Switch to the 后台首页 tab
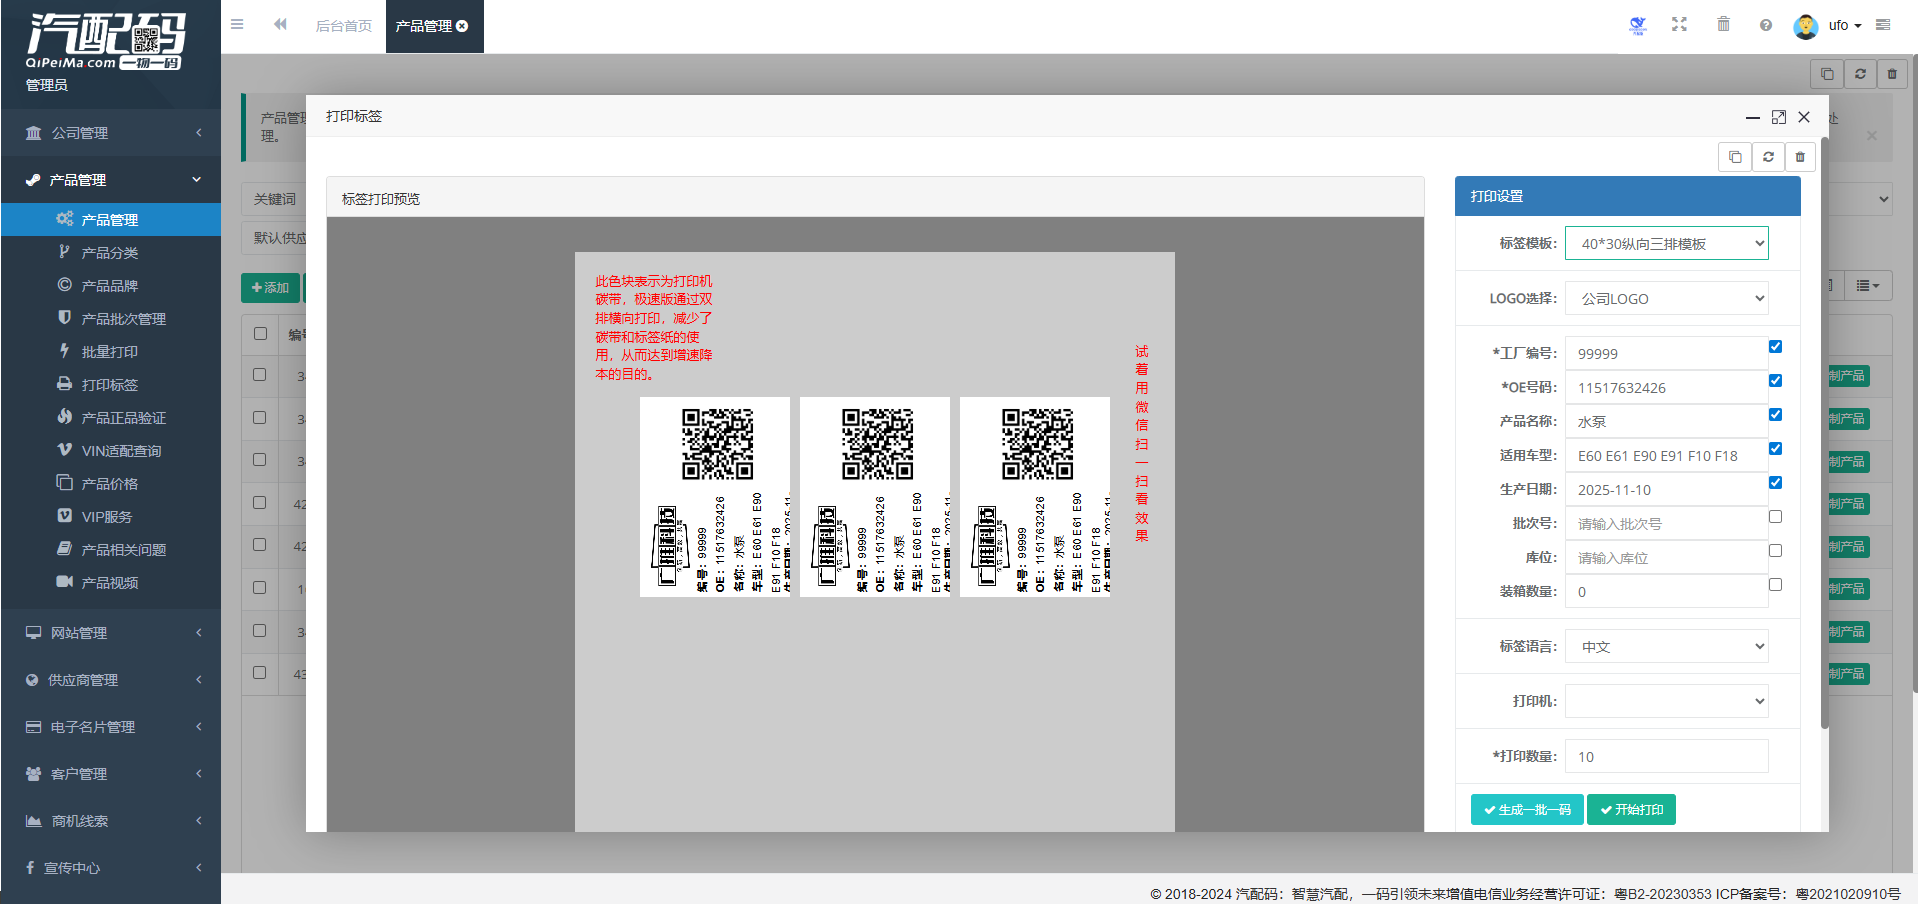The width and height of the screenshot is (1918, 904). [x=343, y=26]
